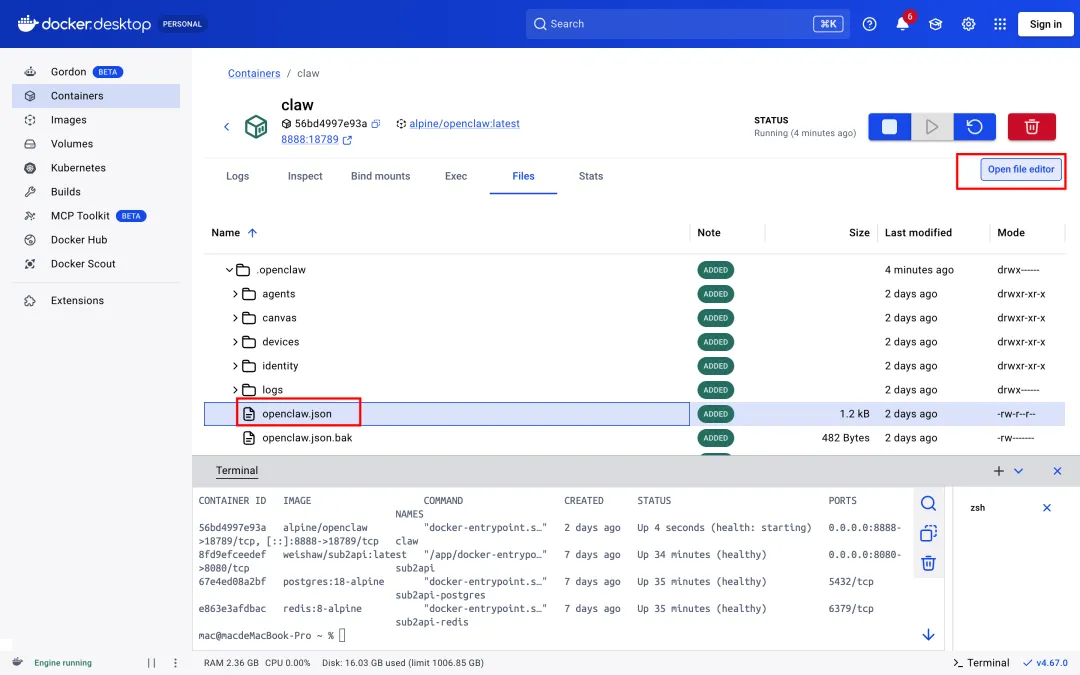Viewport: 1080px width, 675px height.
Task: Open the notifications bell
Action: pyautogui.click(x=902, y=24)
